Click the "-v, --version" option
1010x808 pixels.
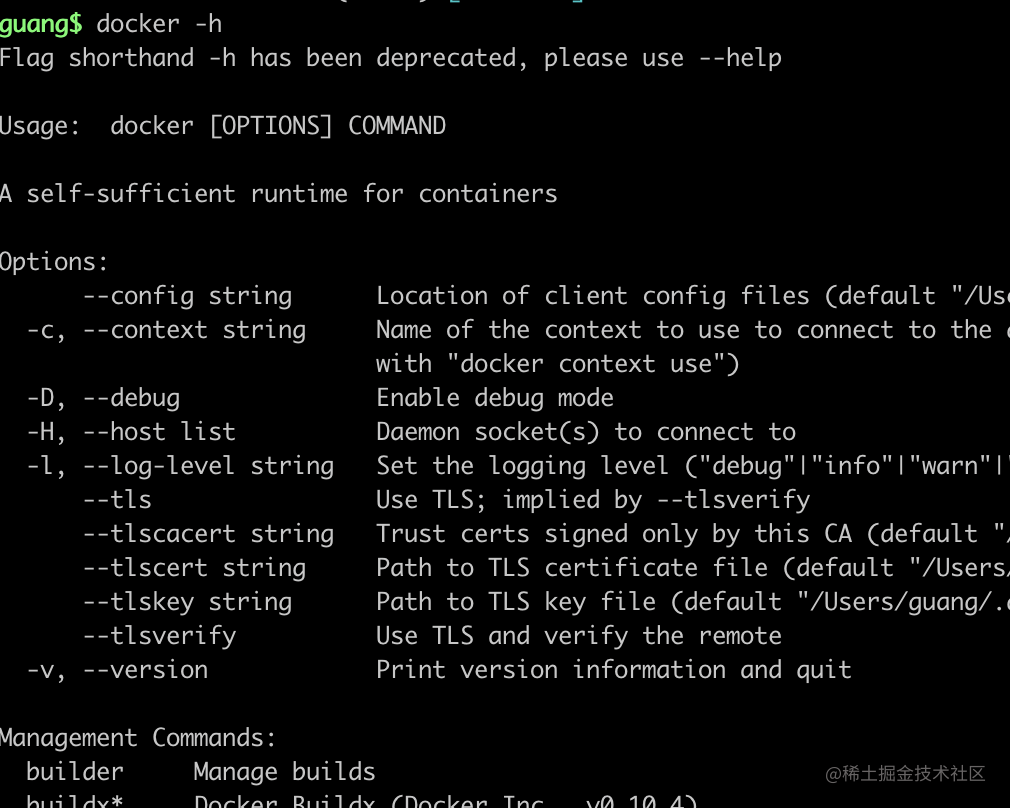[117, 670]
